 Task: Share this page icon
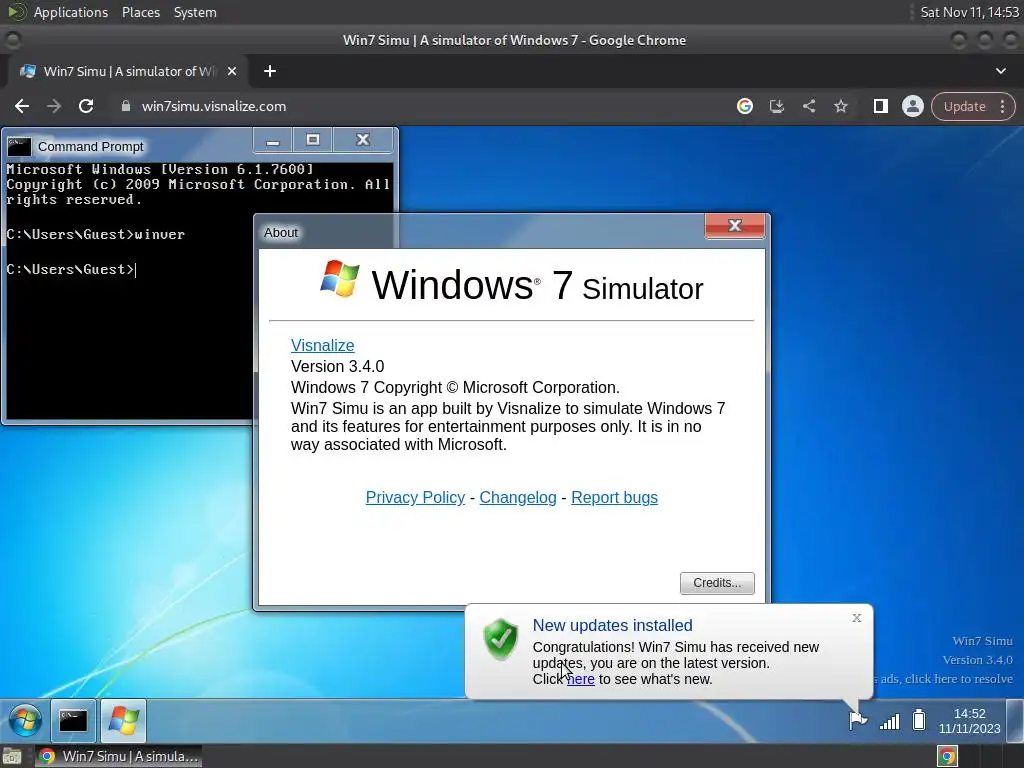click(x=808, y=106)
